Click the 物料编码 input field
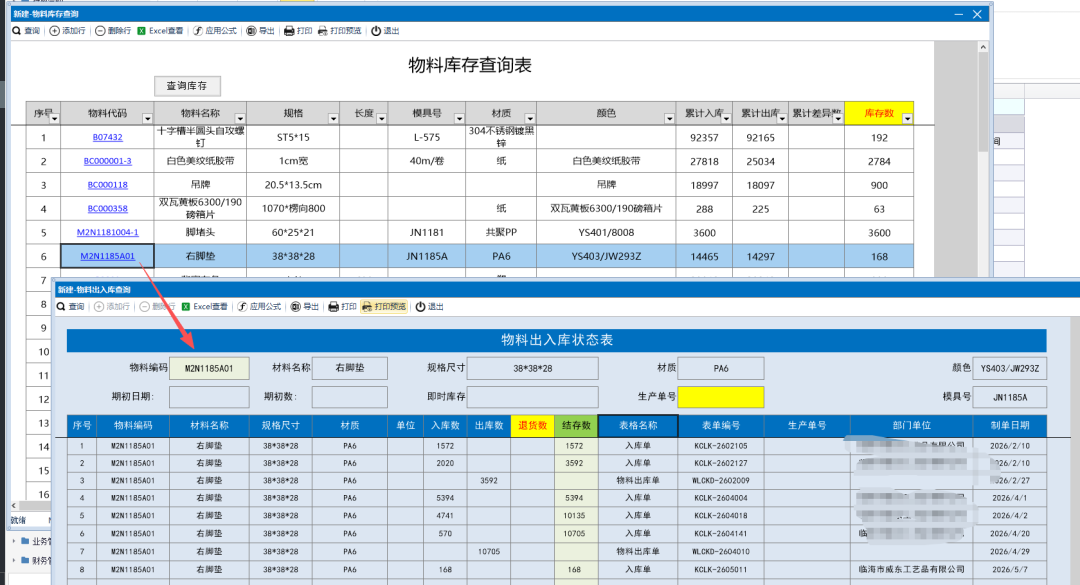Screen dimensions: 1080x585 point(209,368)
